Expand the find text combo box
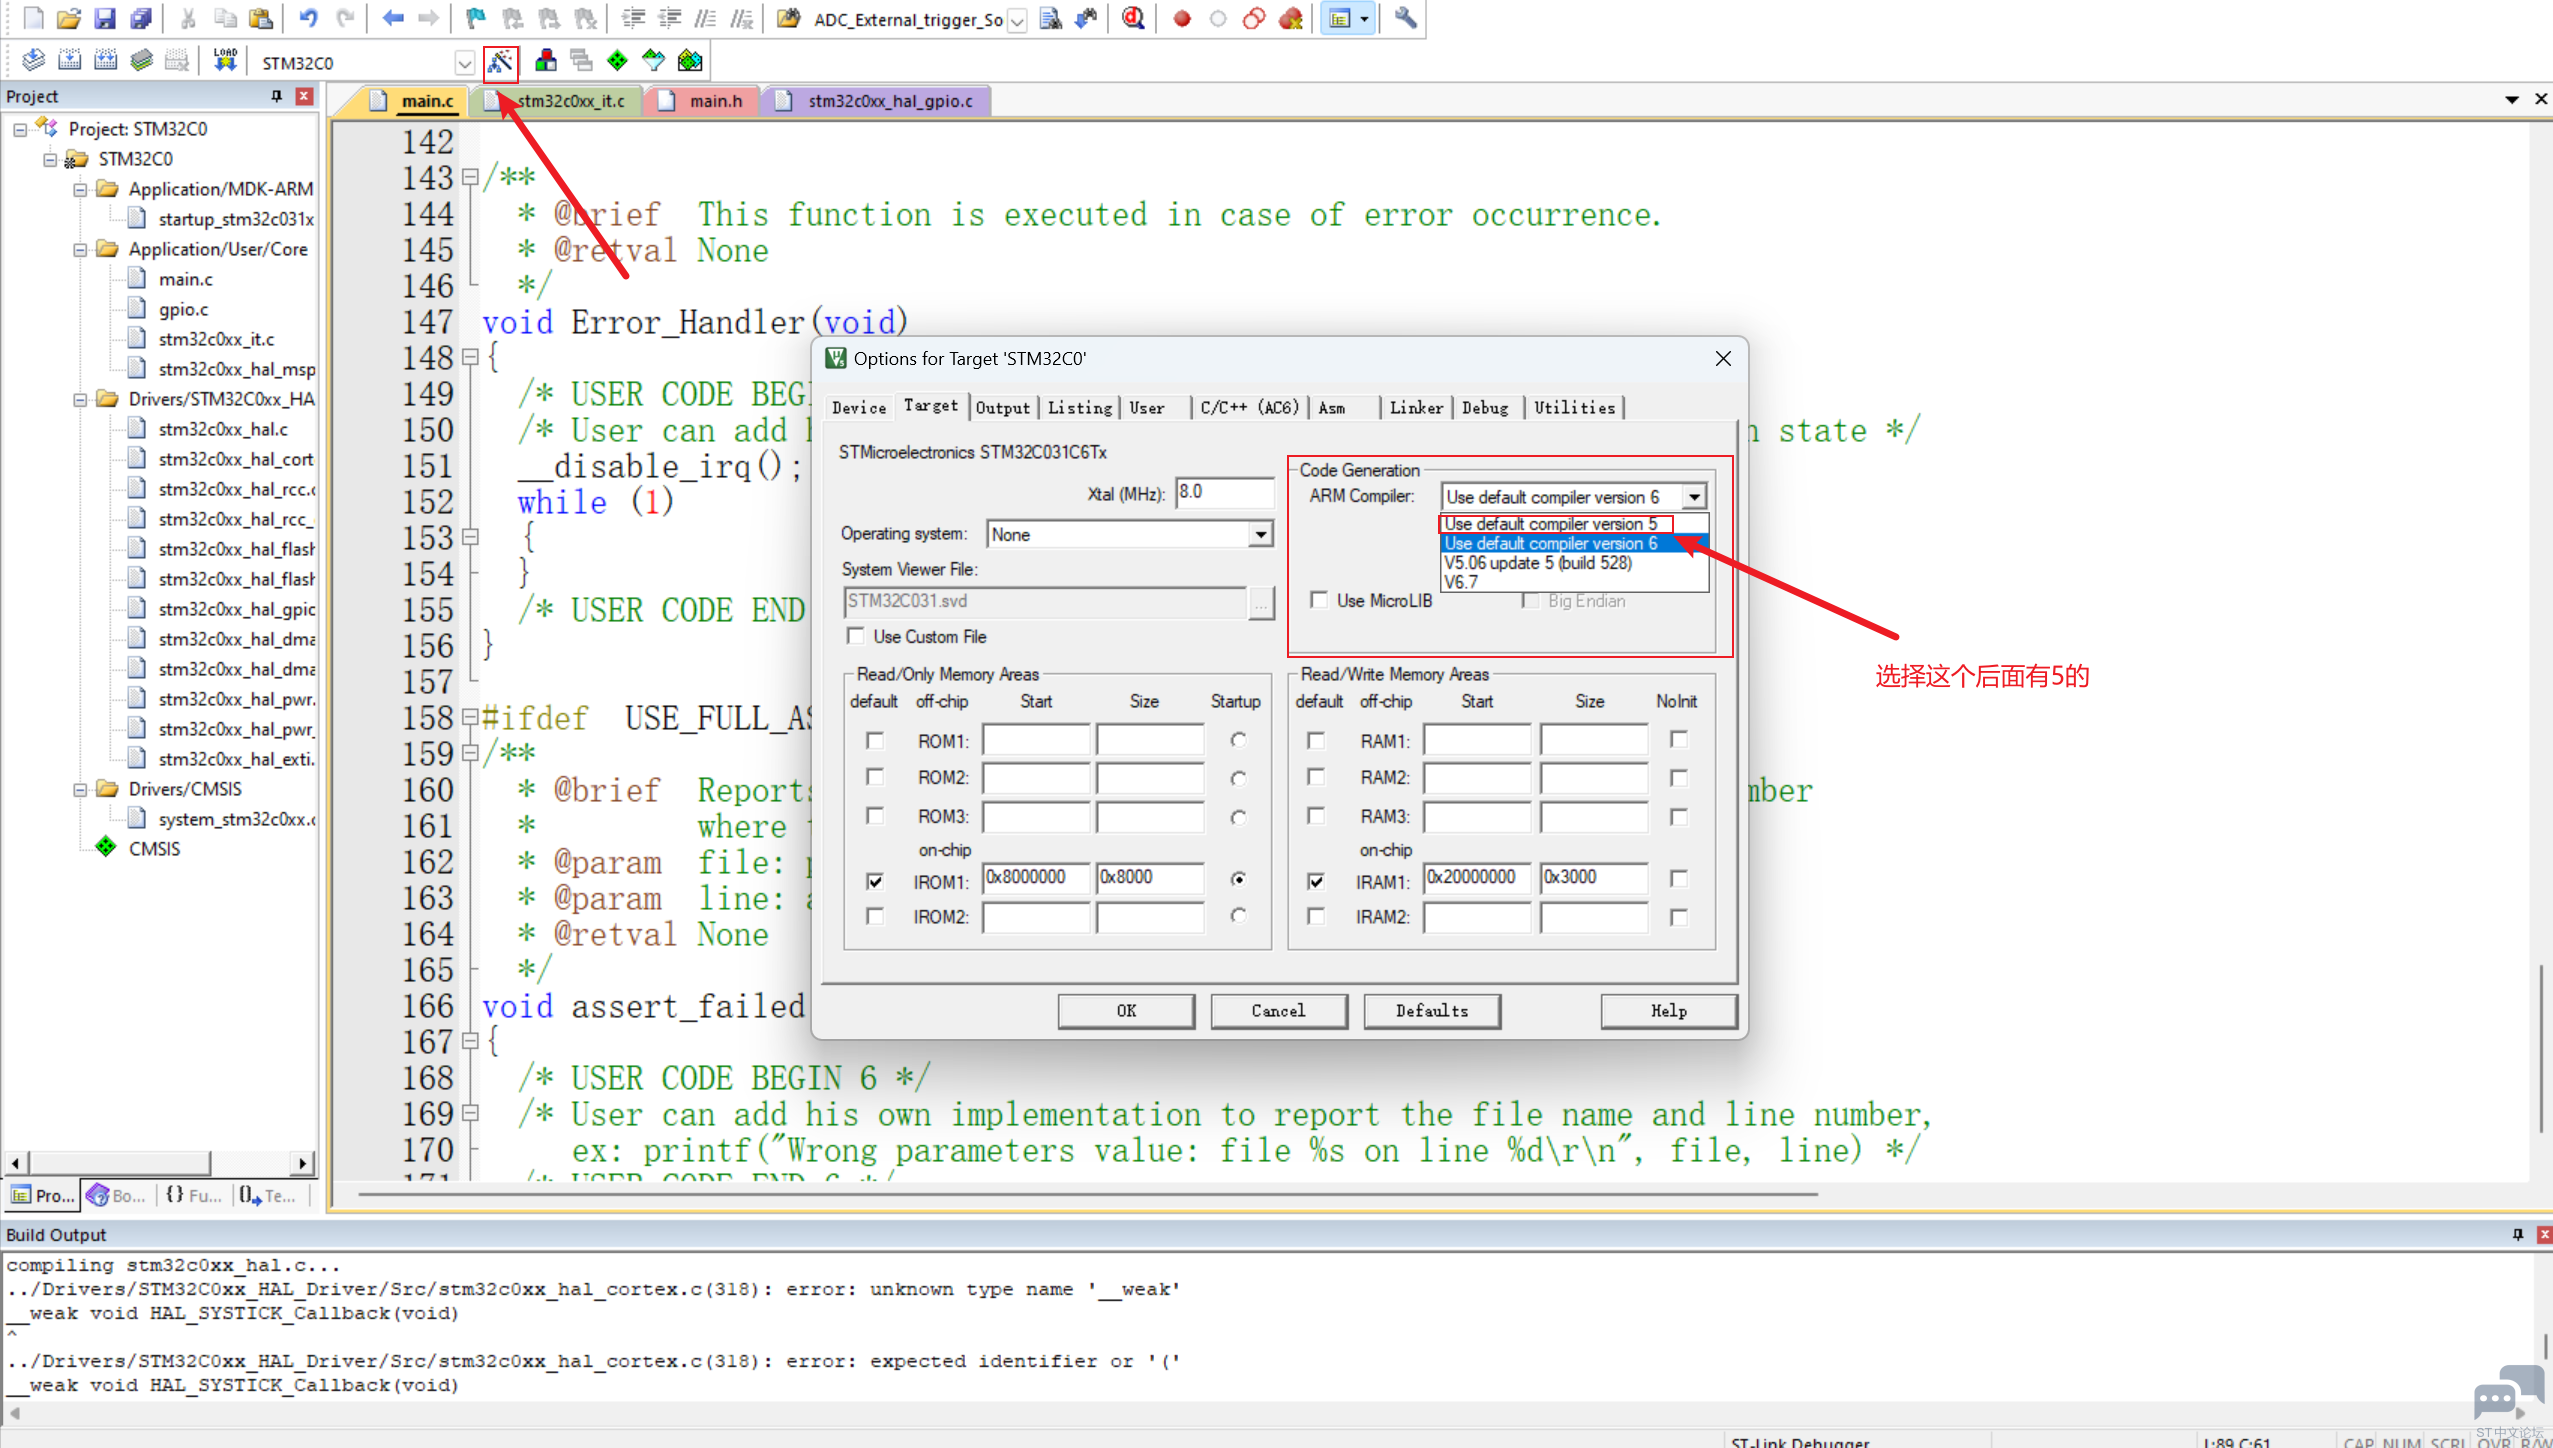This screenshot has width=2553, height=1448. 1017,20
